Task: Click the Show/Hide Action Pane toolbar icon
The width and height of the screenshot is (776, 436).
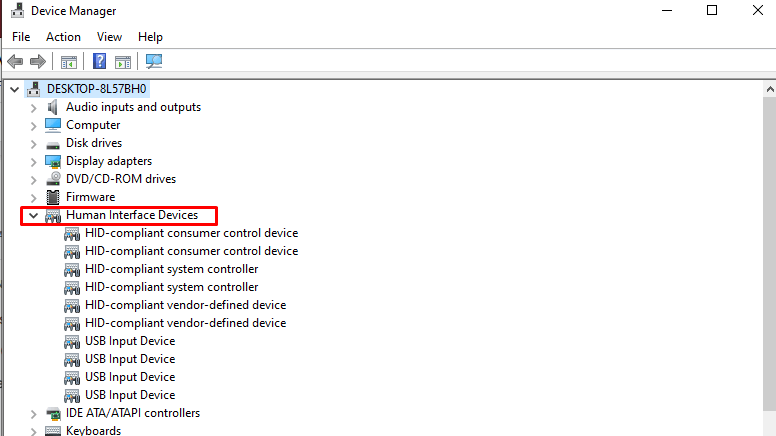Action: tap(123, 62)
